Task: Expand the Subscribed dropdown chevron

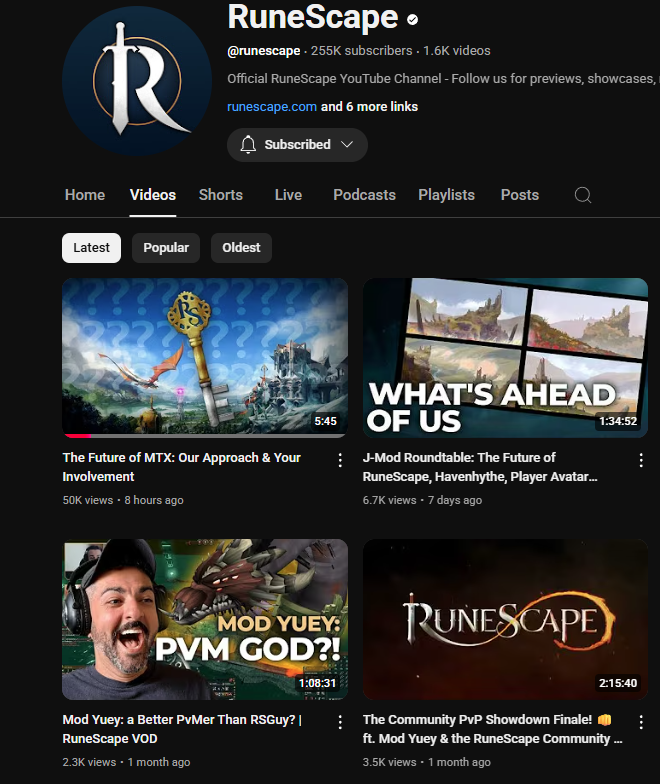Action: click(x=347, y=144)
